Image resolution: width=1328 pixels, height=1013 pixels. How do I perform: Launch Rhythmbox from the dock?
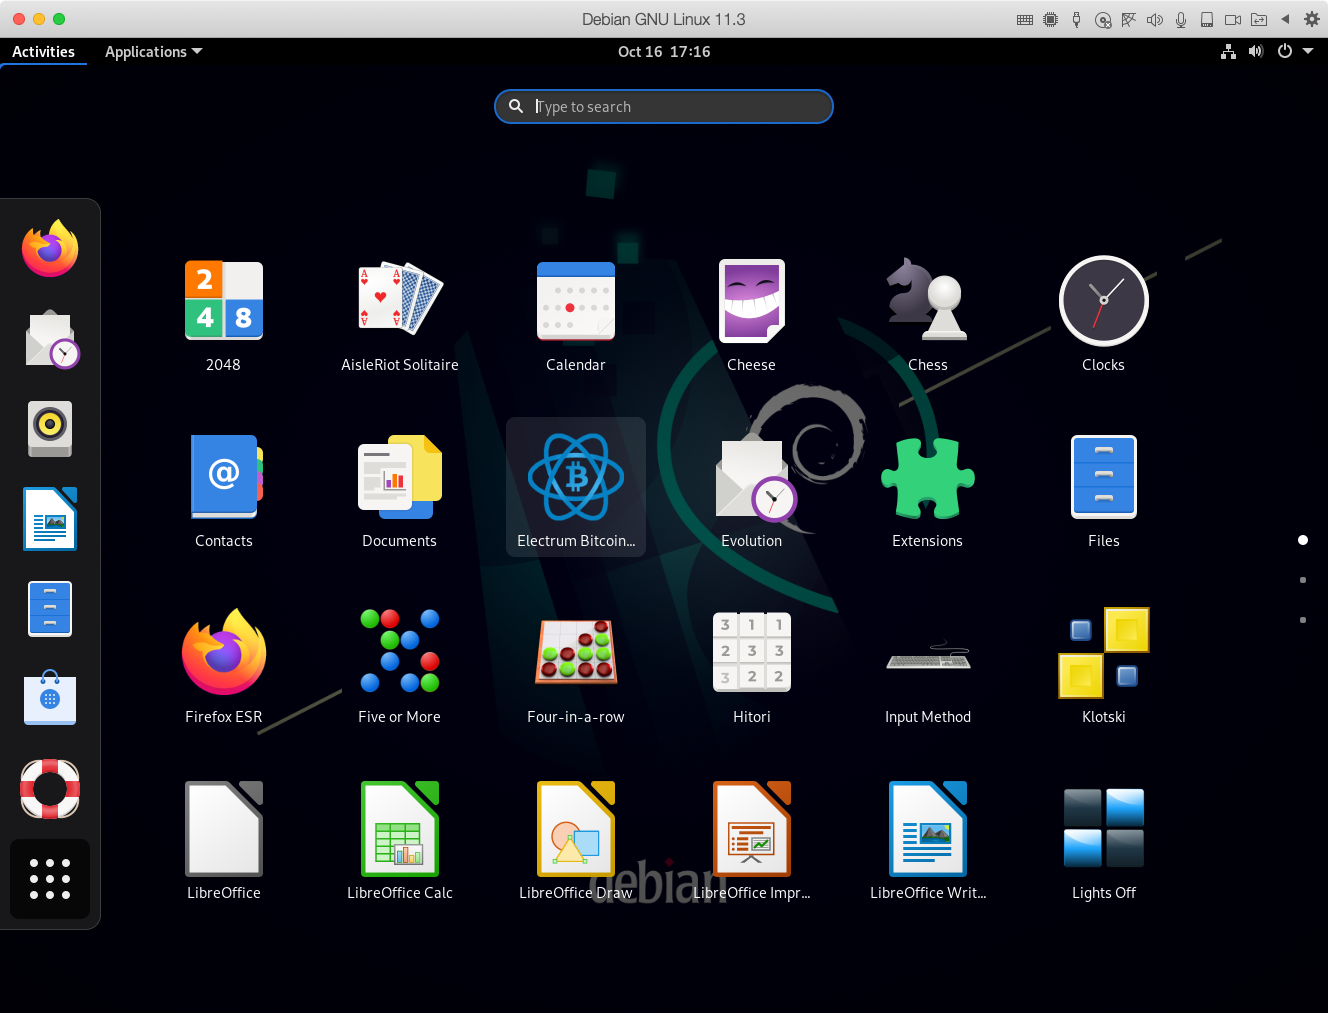[x=50, y=429]
